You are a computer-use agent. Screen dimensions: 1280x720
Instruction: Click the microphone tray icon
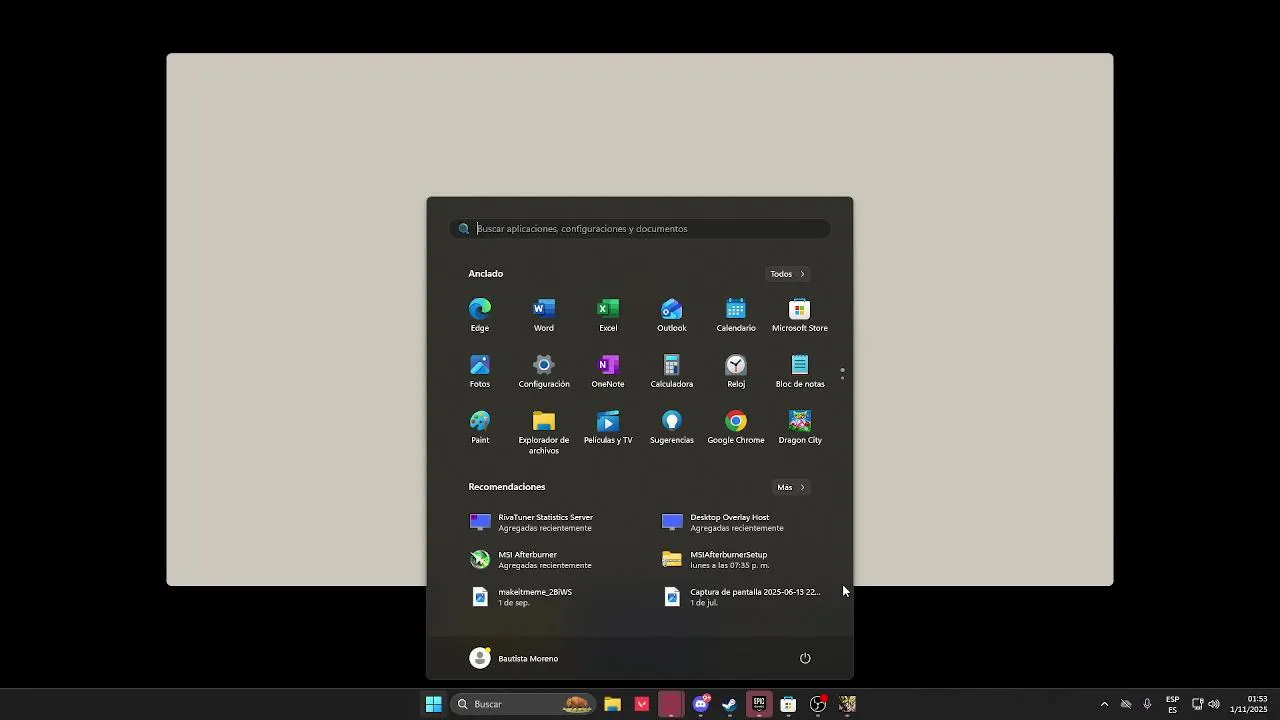1147,704
